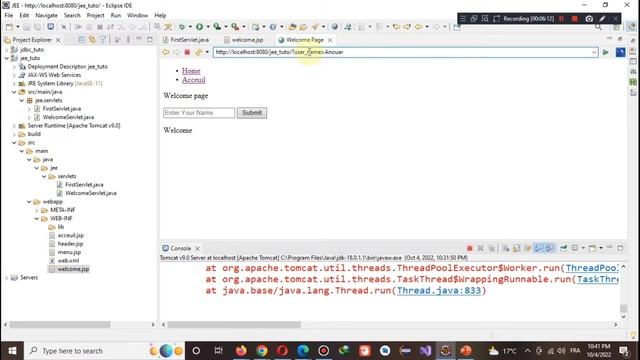Click the Project Explorer horizontal scrollbar
Viewport: 640px width, 360px height.
click(60, 324)
